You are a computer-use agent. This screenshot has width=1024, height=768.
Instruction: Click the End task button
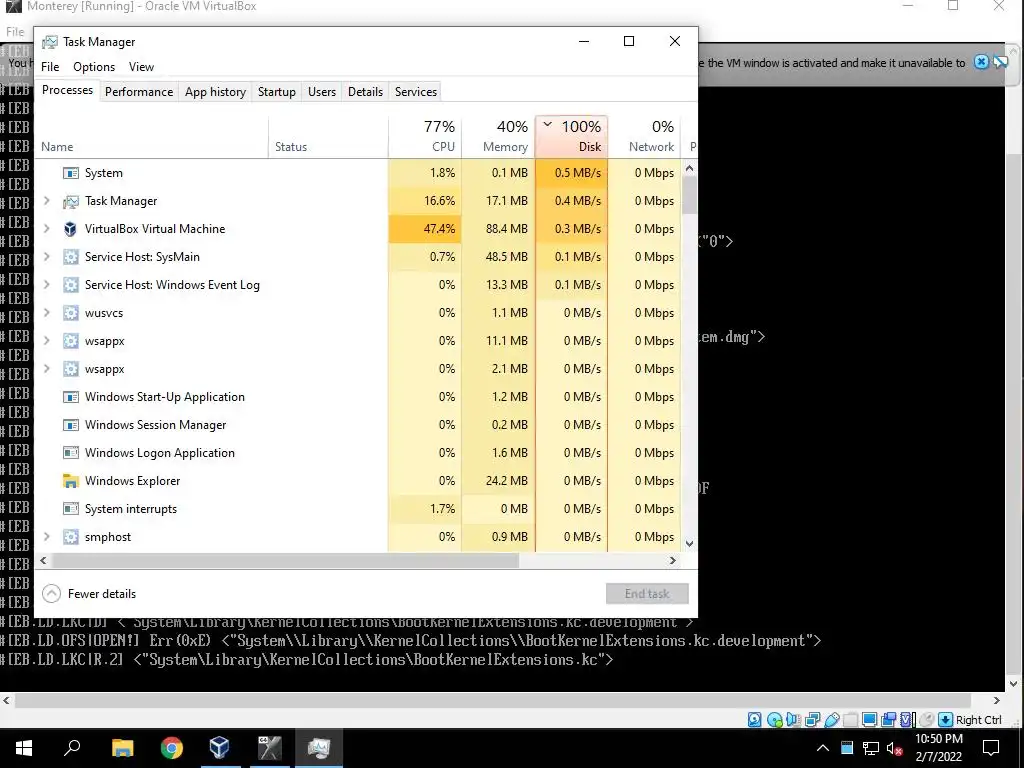click(x=647, y=594)
